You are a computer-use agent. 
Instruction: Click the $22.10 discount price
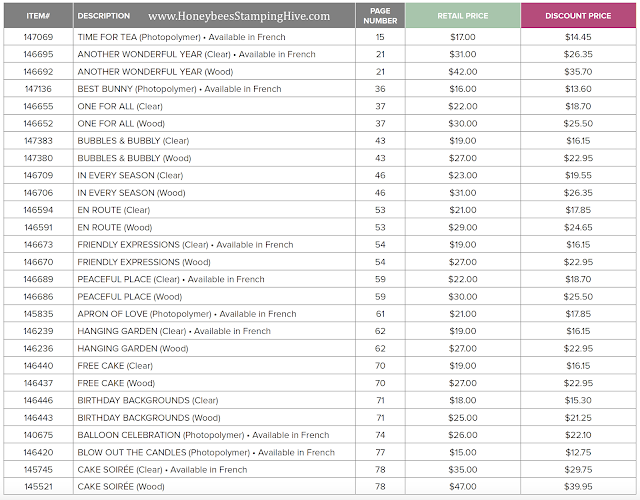click(578, 436)
